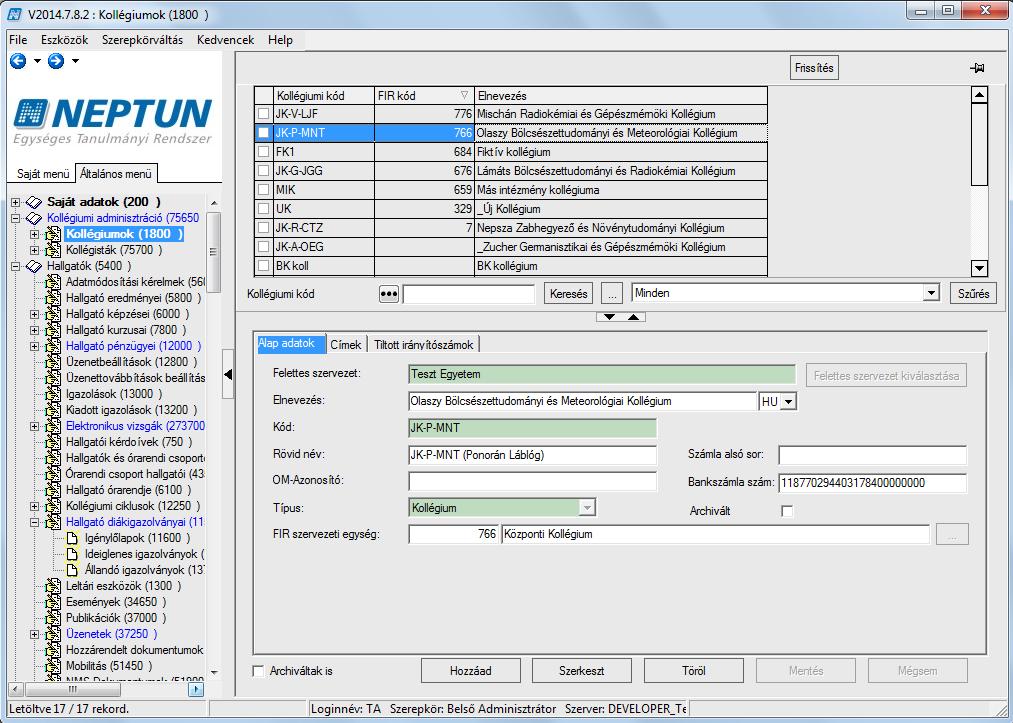This screenshot has height=723, width=1013.
Task: Click the Igénylőlapok page icon
Action: pyautogui.click(x=72, y=538)
